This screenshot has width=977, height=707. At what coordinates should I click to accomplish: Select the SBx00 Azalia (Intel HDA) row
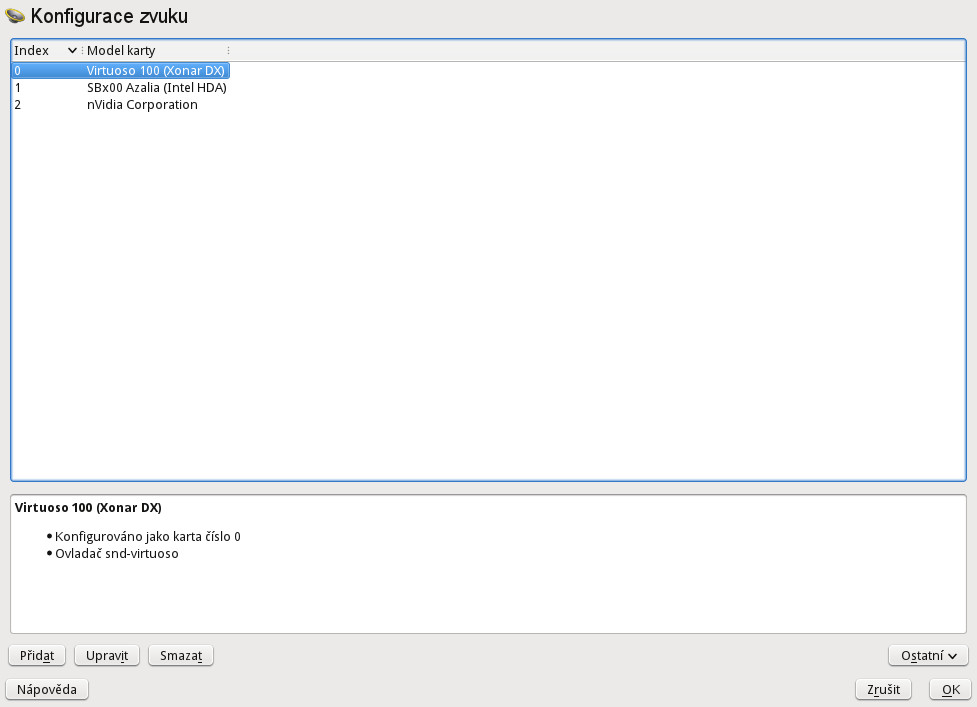pyautogui.click(x=121, y=88)
